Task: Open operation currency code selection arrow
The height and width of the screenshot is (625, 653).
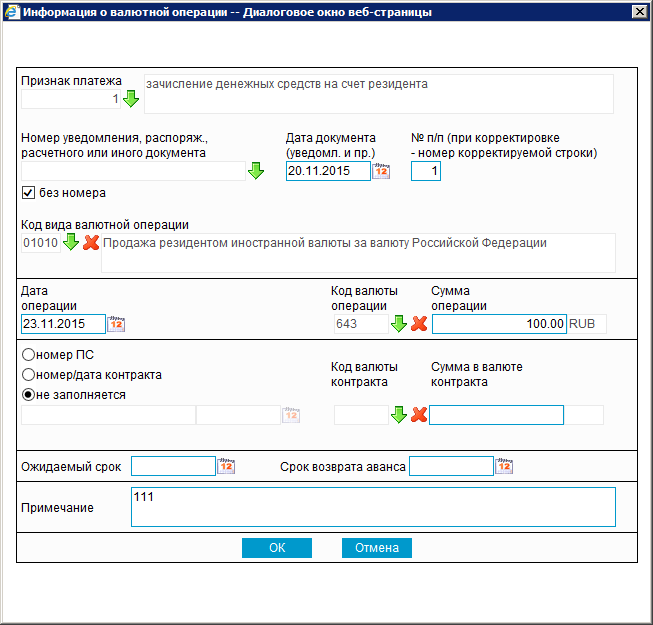Action: (x=398, y=324)
